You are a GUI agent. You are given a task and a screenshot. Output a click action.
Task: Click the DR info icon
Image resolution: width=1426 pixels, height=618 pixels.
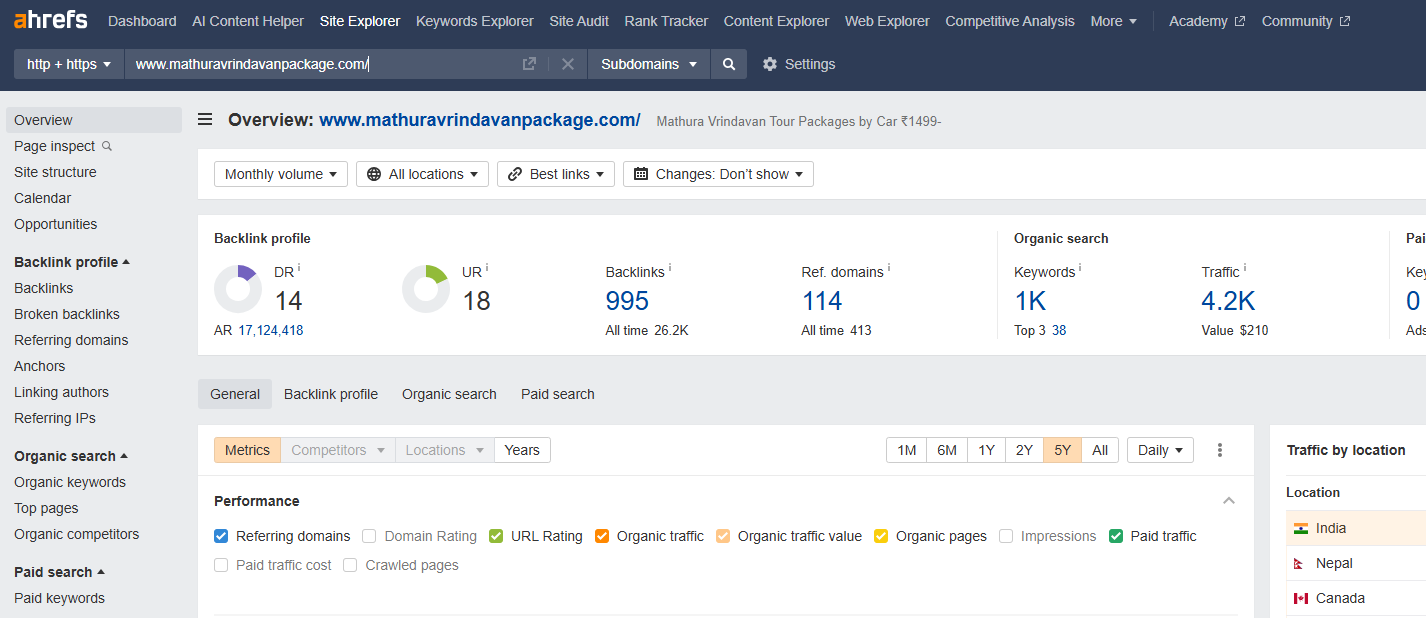(x=299, y=269)
